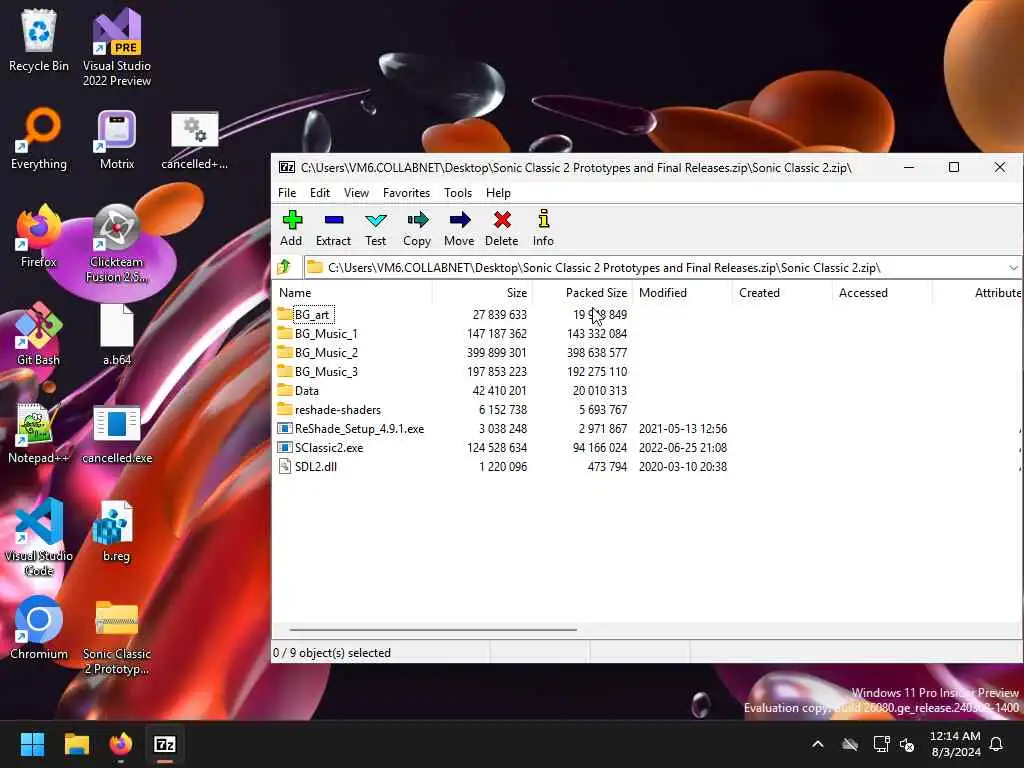Sort by the Size column header
Screen dimensions: 1024x768
[x=483, y=293]
